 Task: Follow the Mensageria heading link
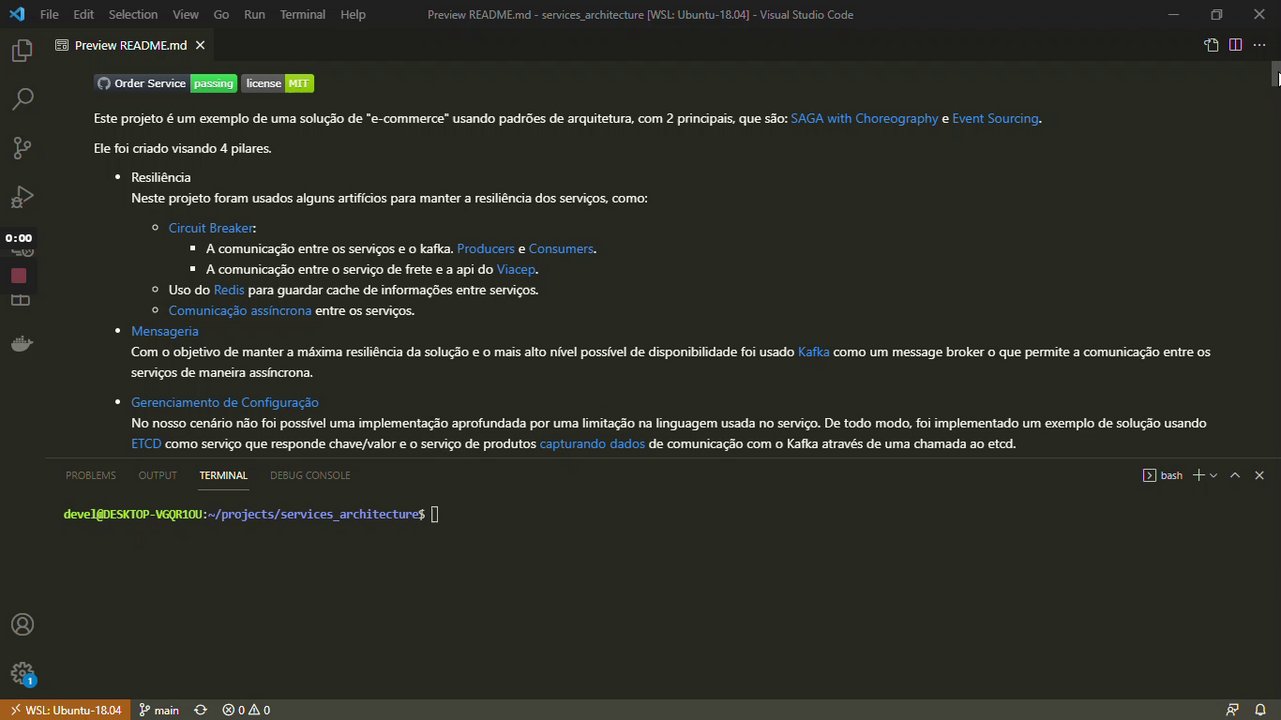[165, 331]
